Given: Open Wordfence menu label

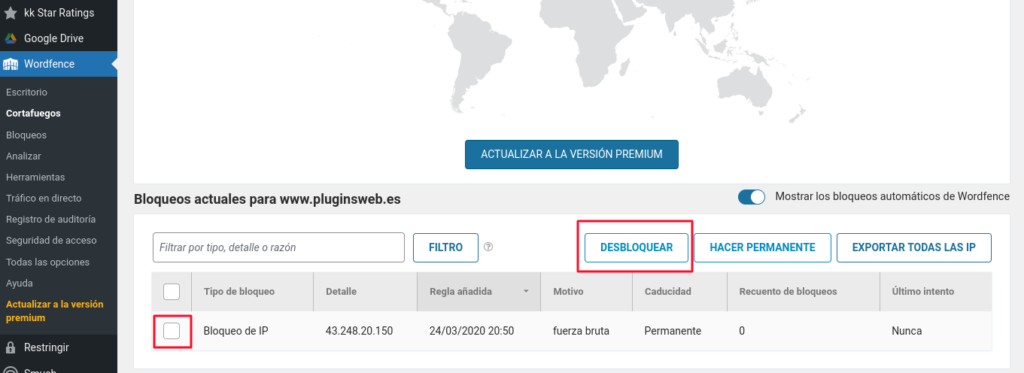Looking at the screenshot, I should (x=49, y=64).
